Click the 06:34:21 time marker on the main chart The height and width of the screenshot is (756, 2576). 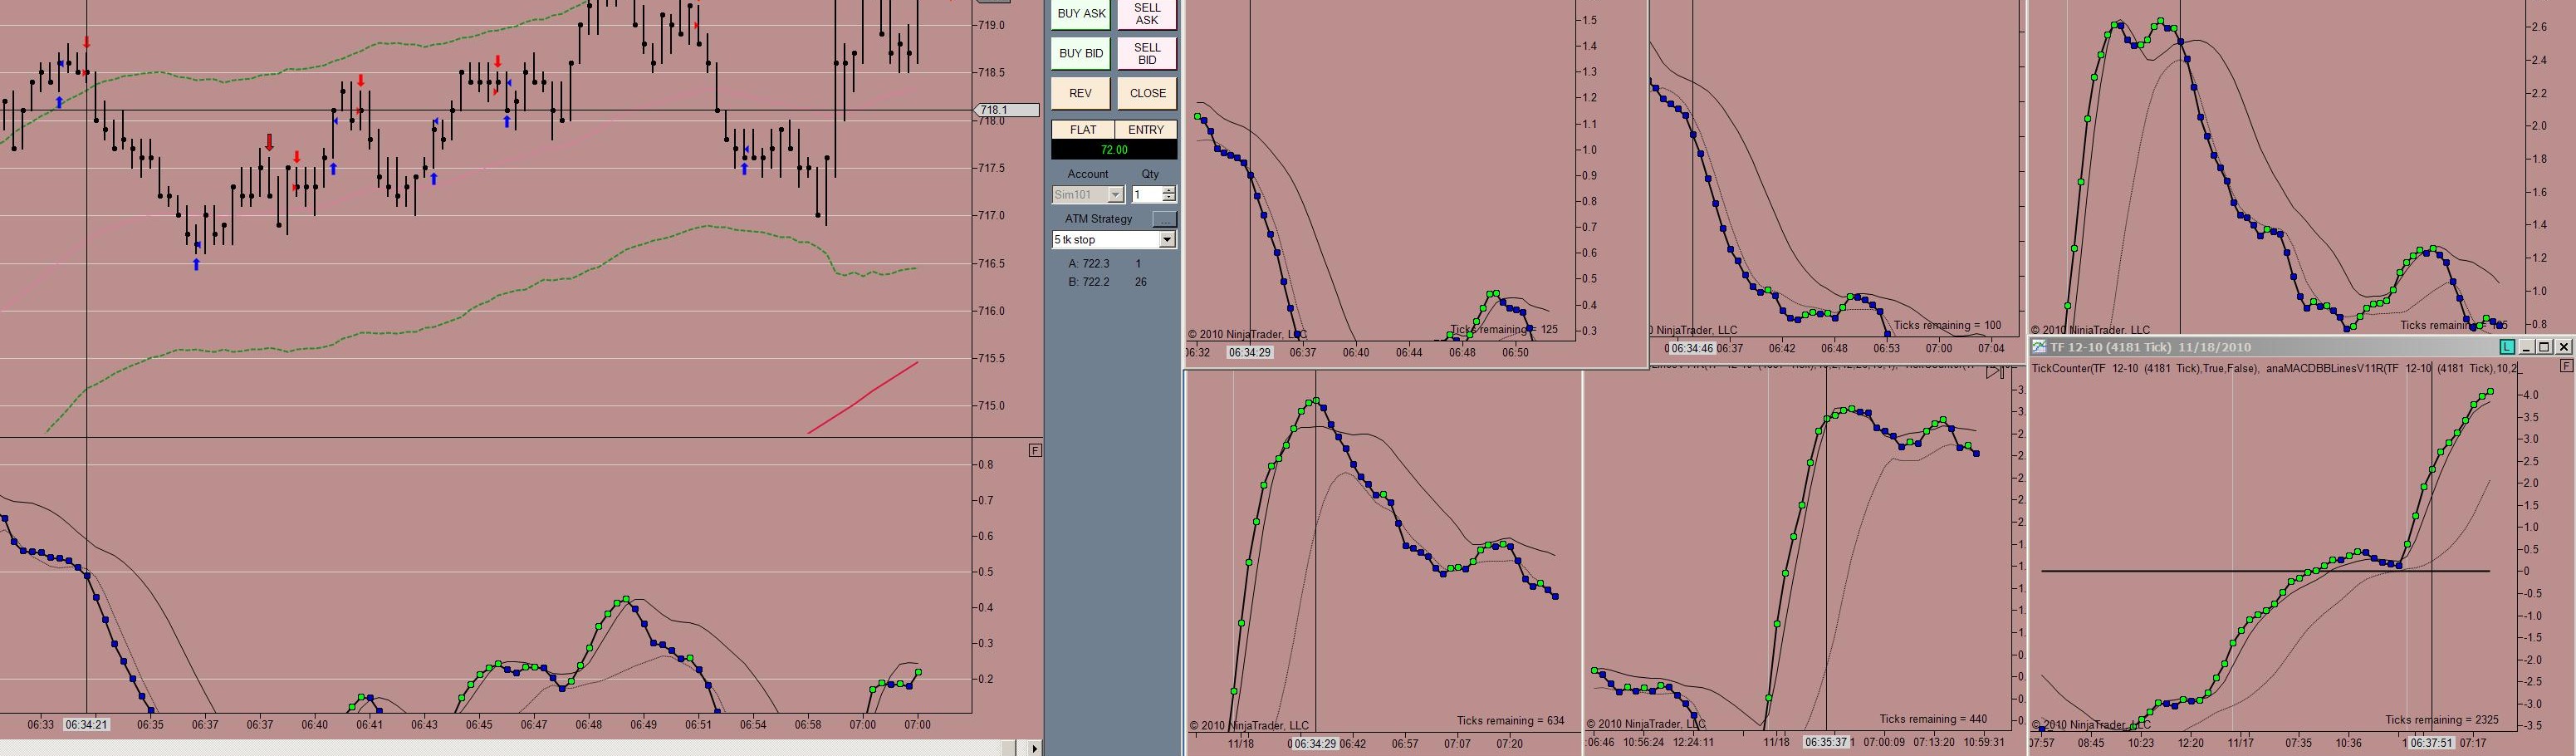tap(86, 724)
